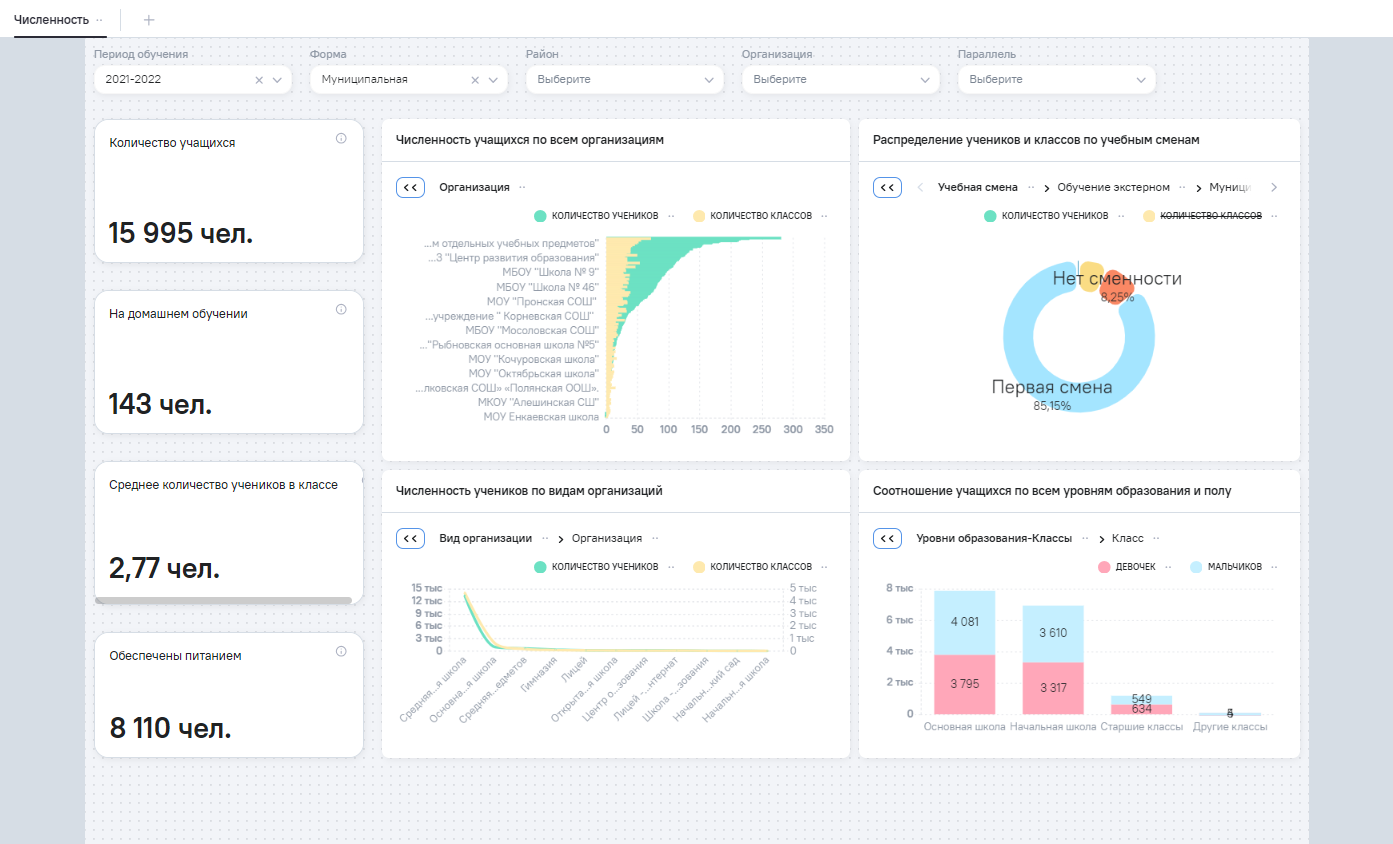Click back button in Численность учащихся по всем организациям
The image size is (1393, 844).
coord(411,187)
